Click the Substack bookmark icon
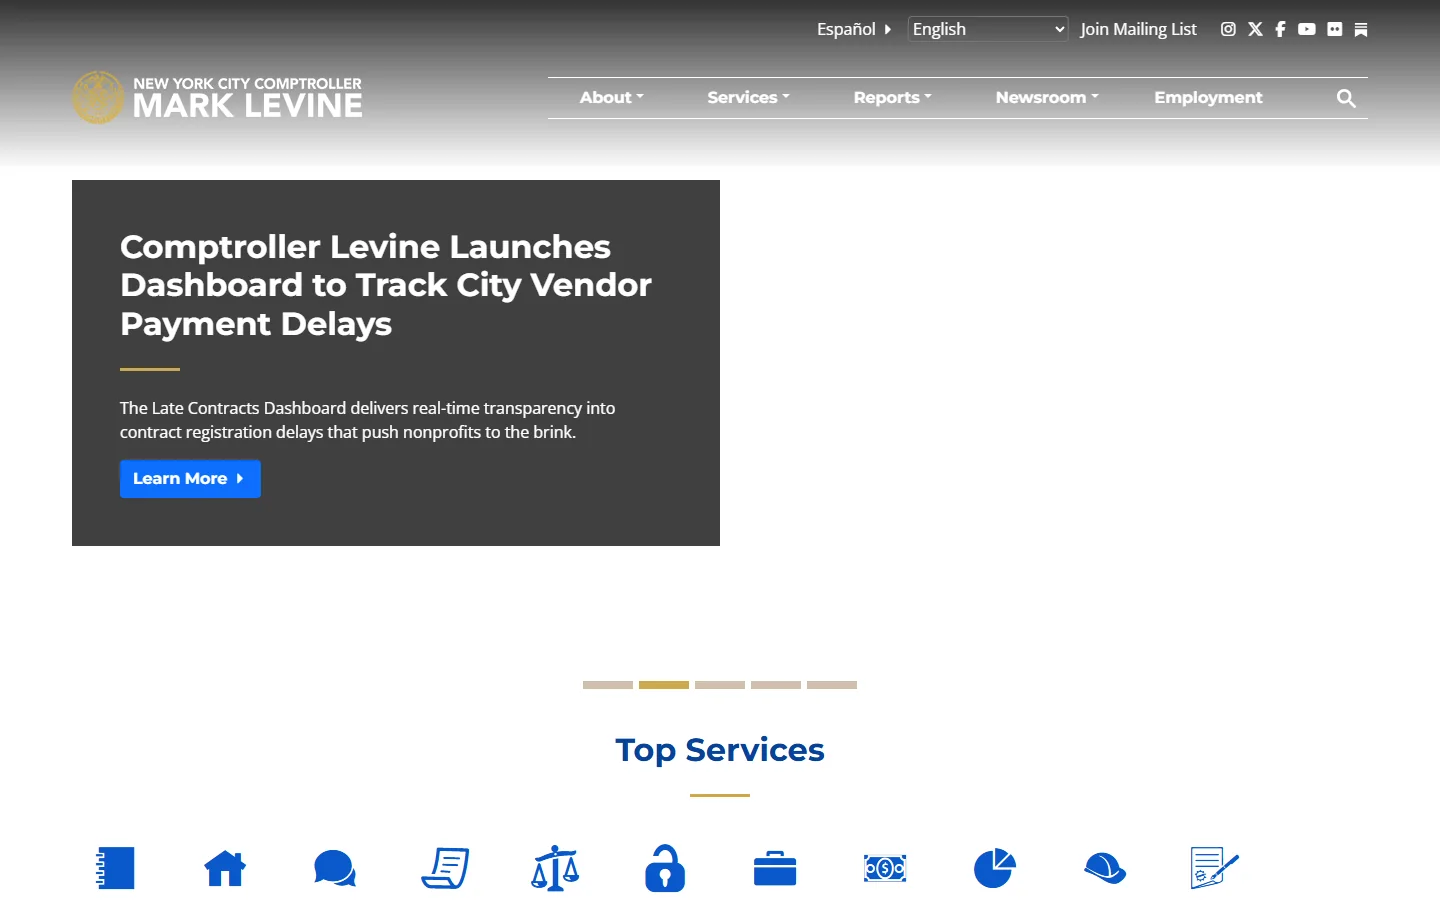The image size is (1440, 900). [1361, 29]
